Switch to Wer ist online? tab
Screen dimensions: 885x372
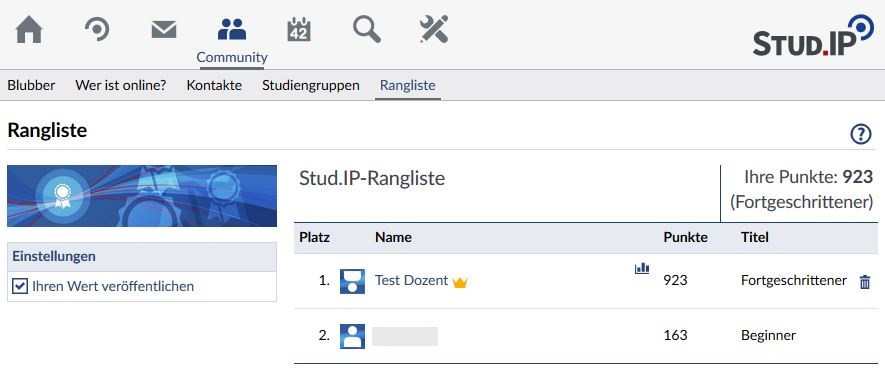tap(121, 85)
